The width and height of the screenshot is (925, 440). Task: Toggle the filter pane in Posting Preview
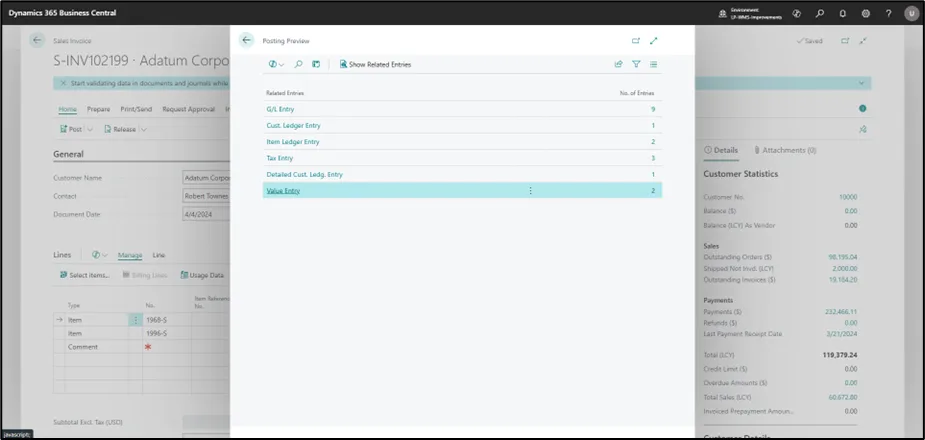point(636,64)
